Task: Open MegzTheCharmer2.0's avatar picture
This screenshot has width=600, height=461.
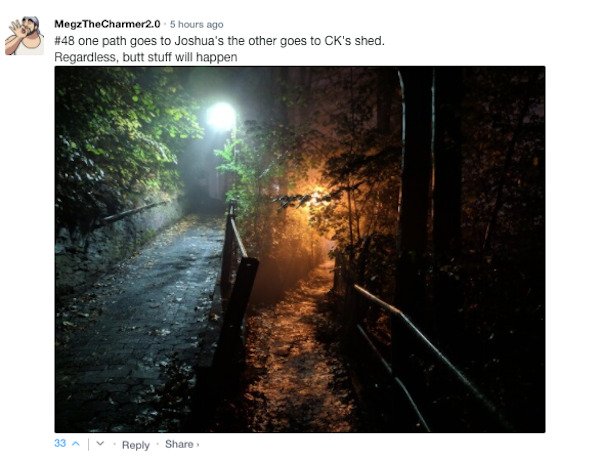Action: click(x=24, y=35)
